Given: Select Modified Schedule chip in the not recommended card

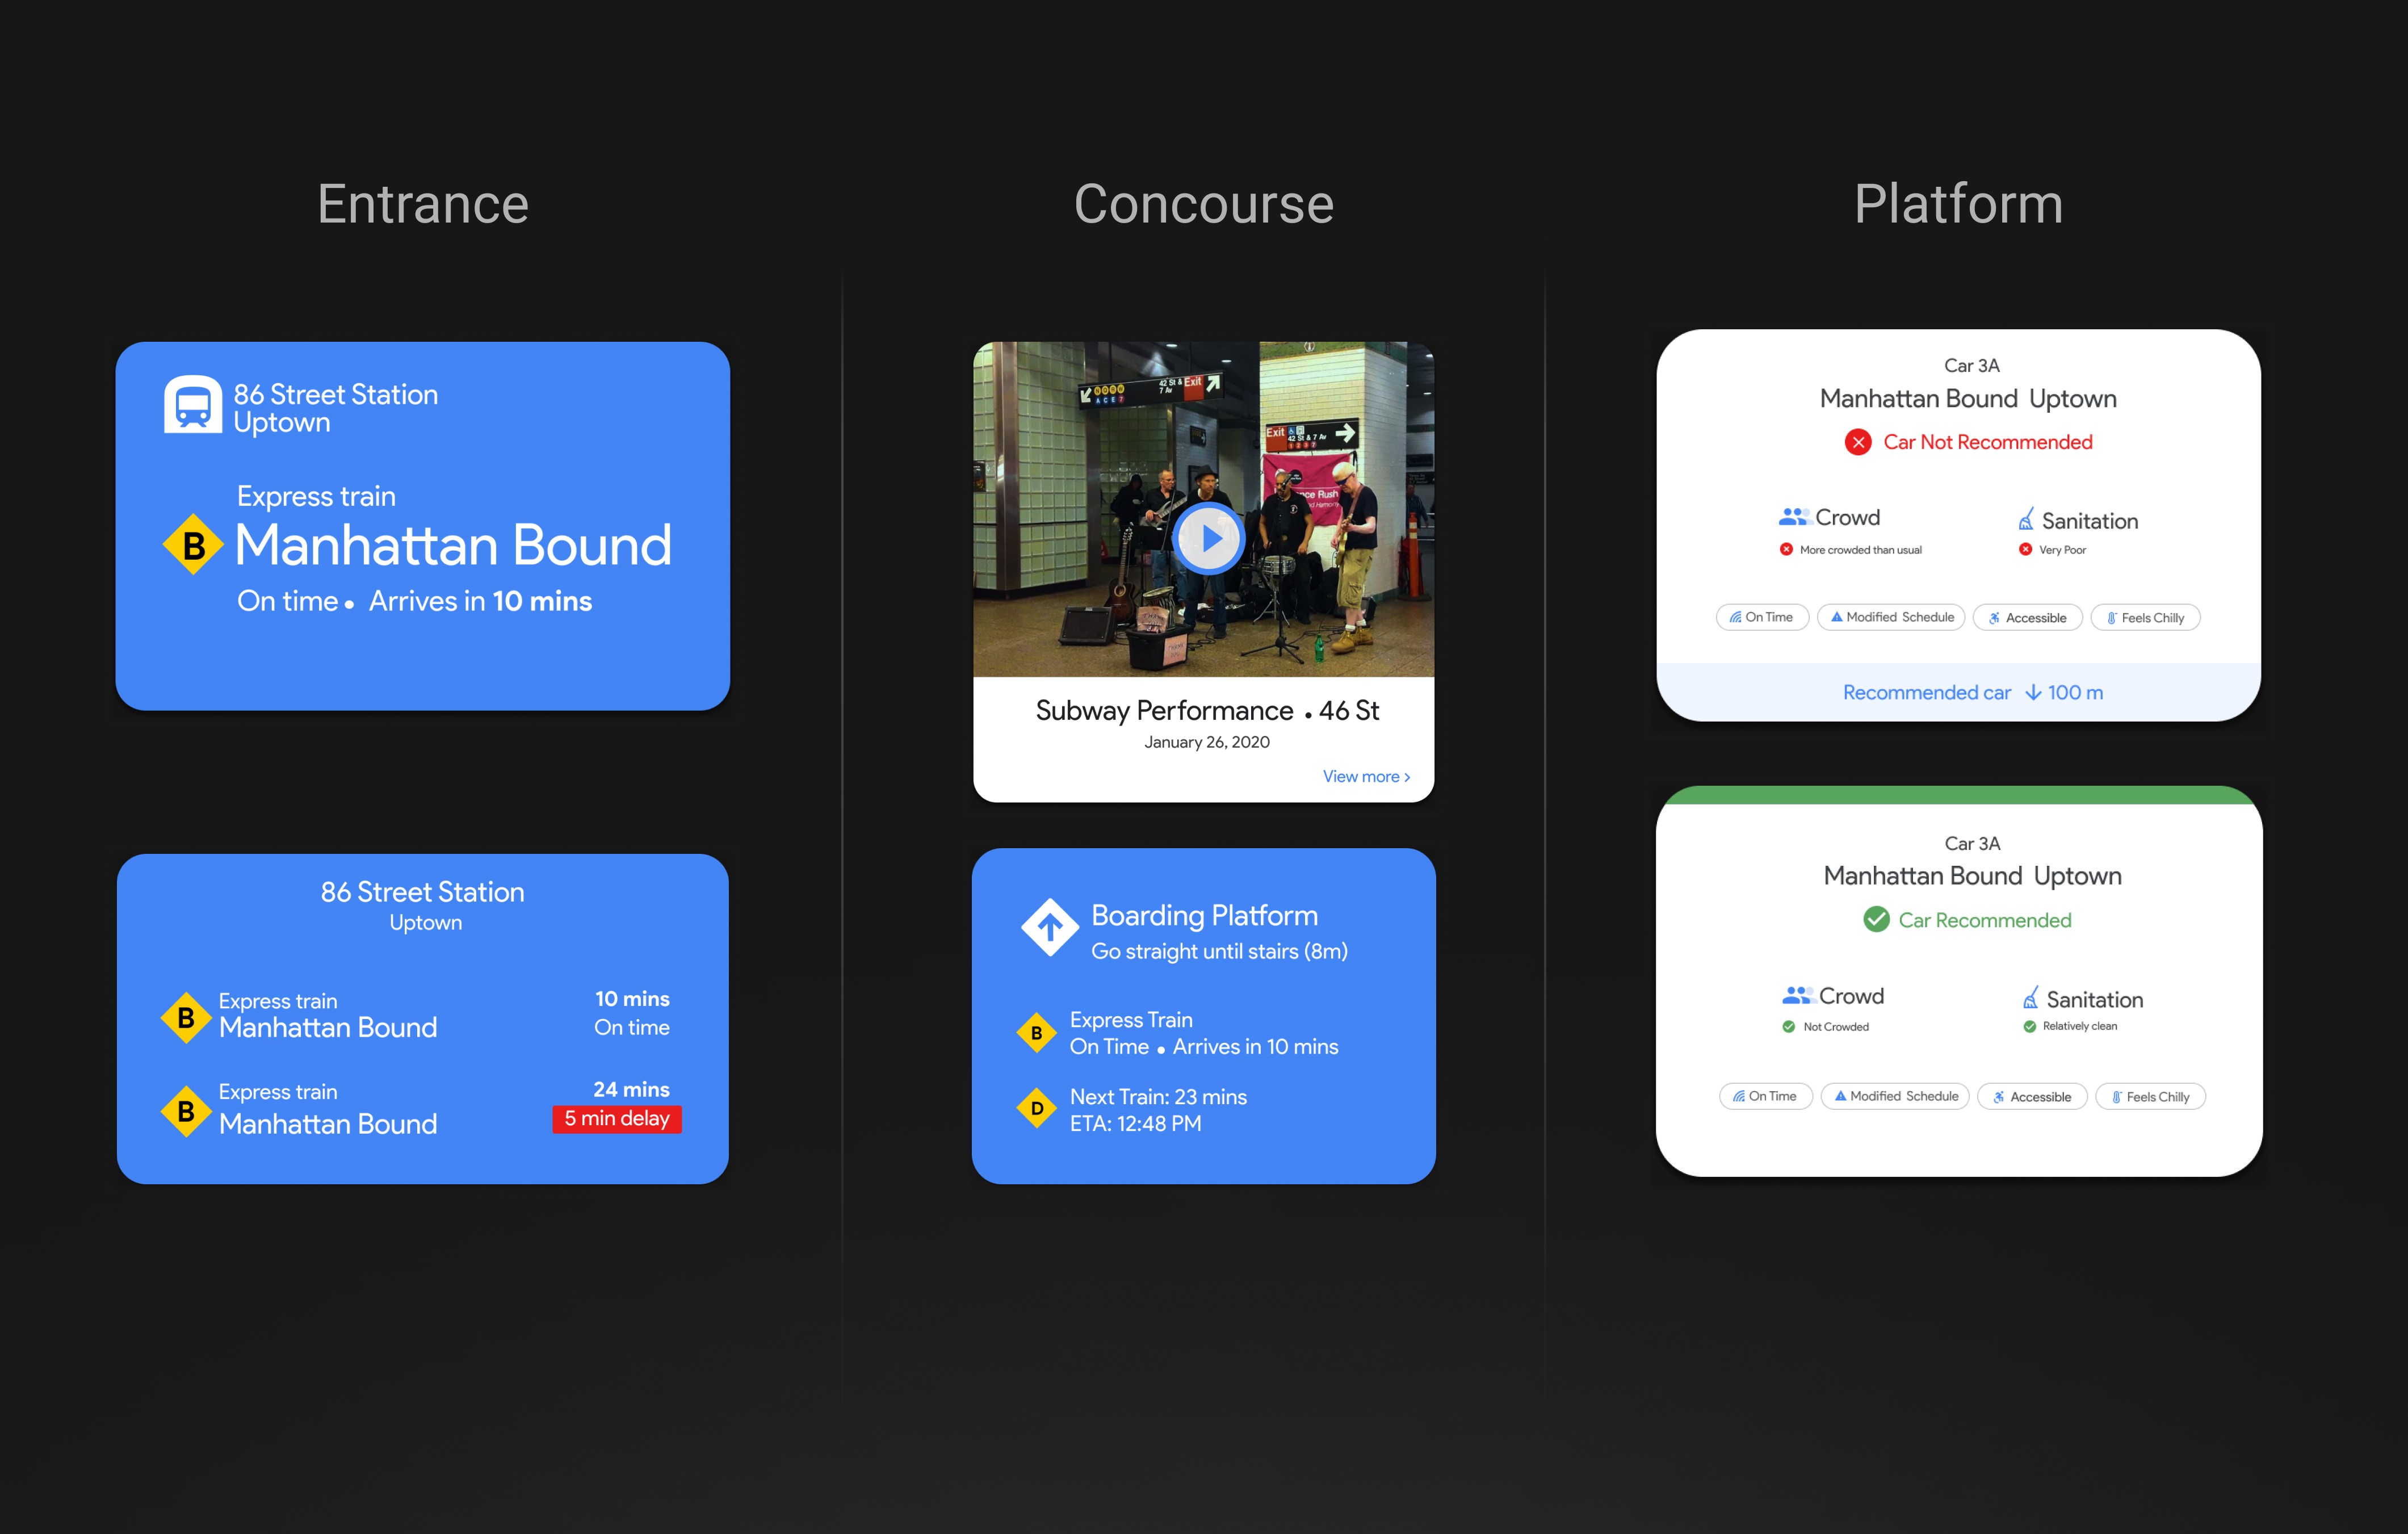Looking at the screenshot, I should (1891, 617).
